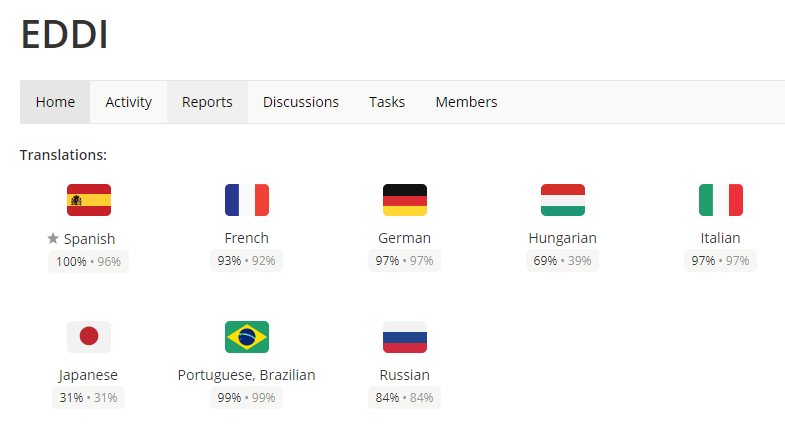Open the Portuguese, Brazilian translation link
785x433 pixels.
pos(246,375)
